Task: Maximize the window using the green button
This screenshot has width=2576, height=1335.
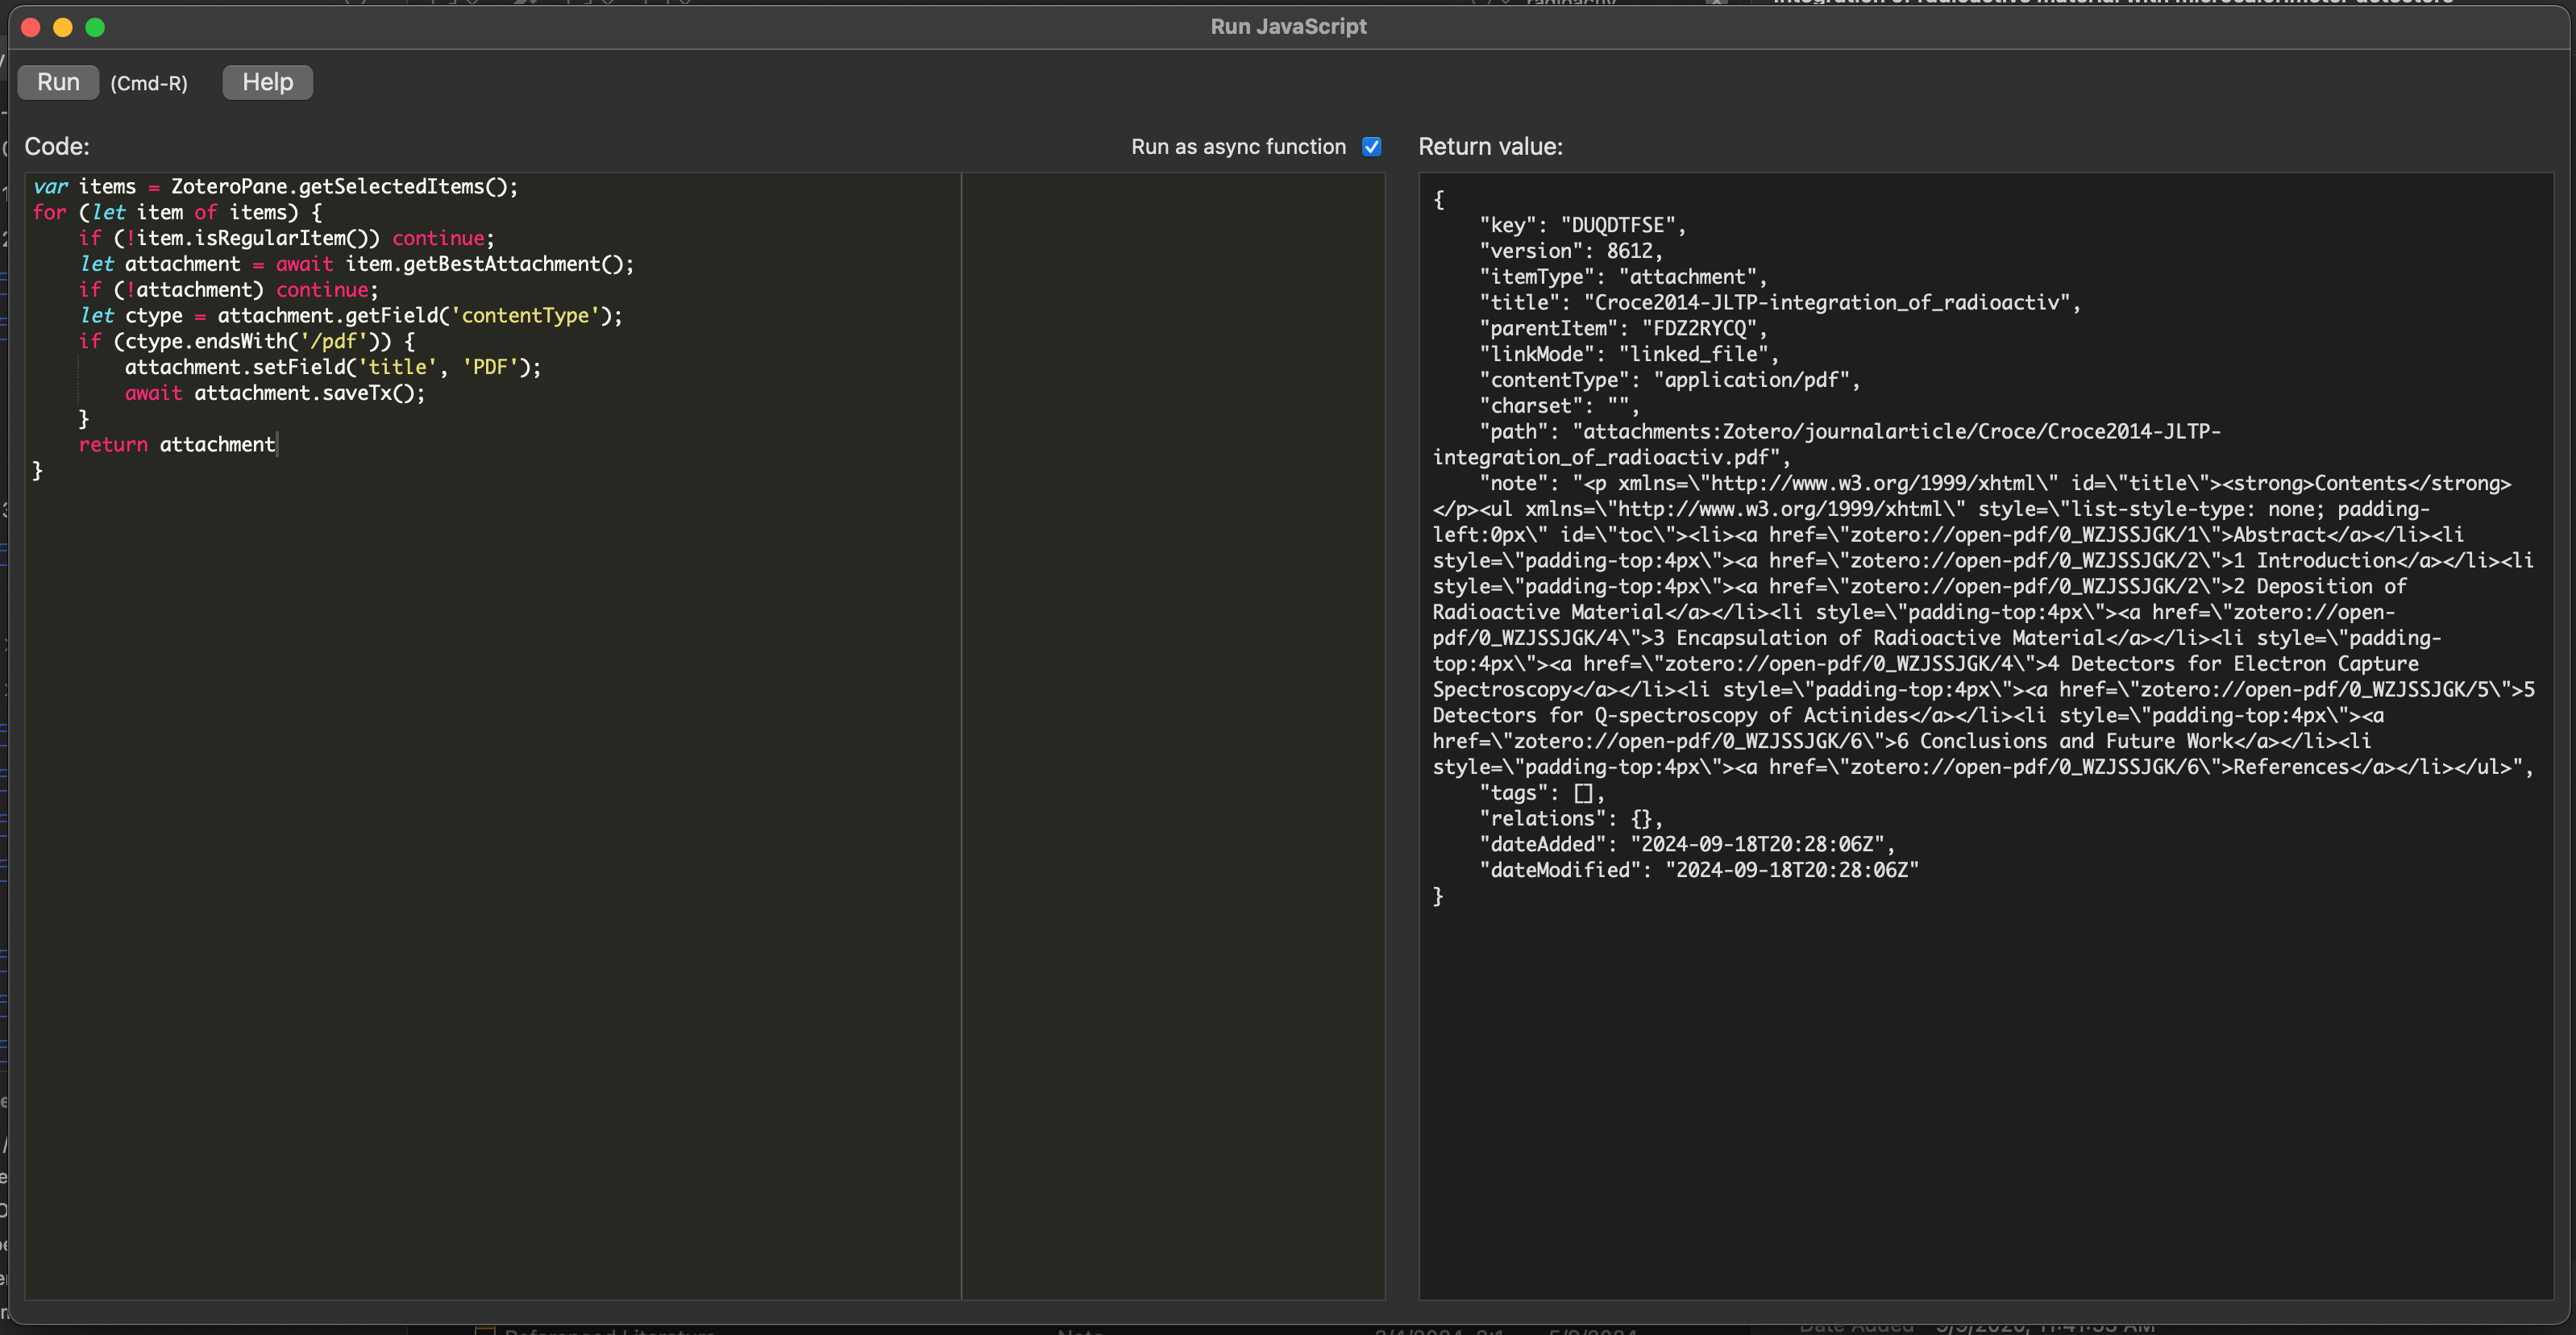Action: [x=95, y=27]
